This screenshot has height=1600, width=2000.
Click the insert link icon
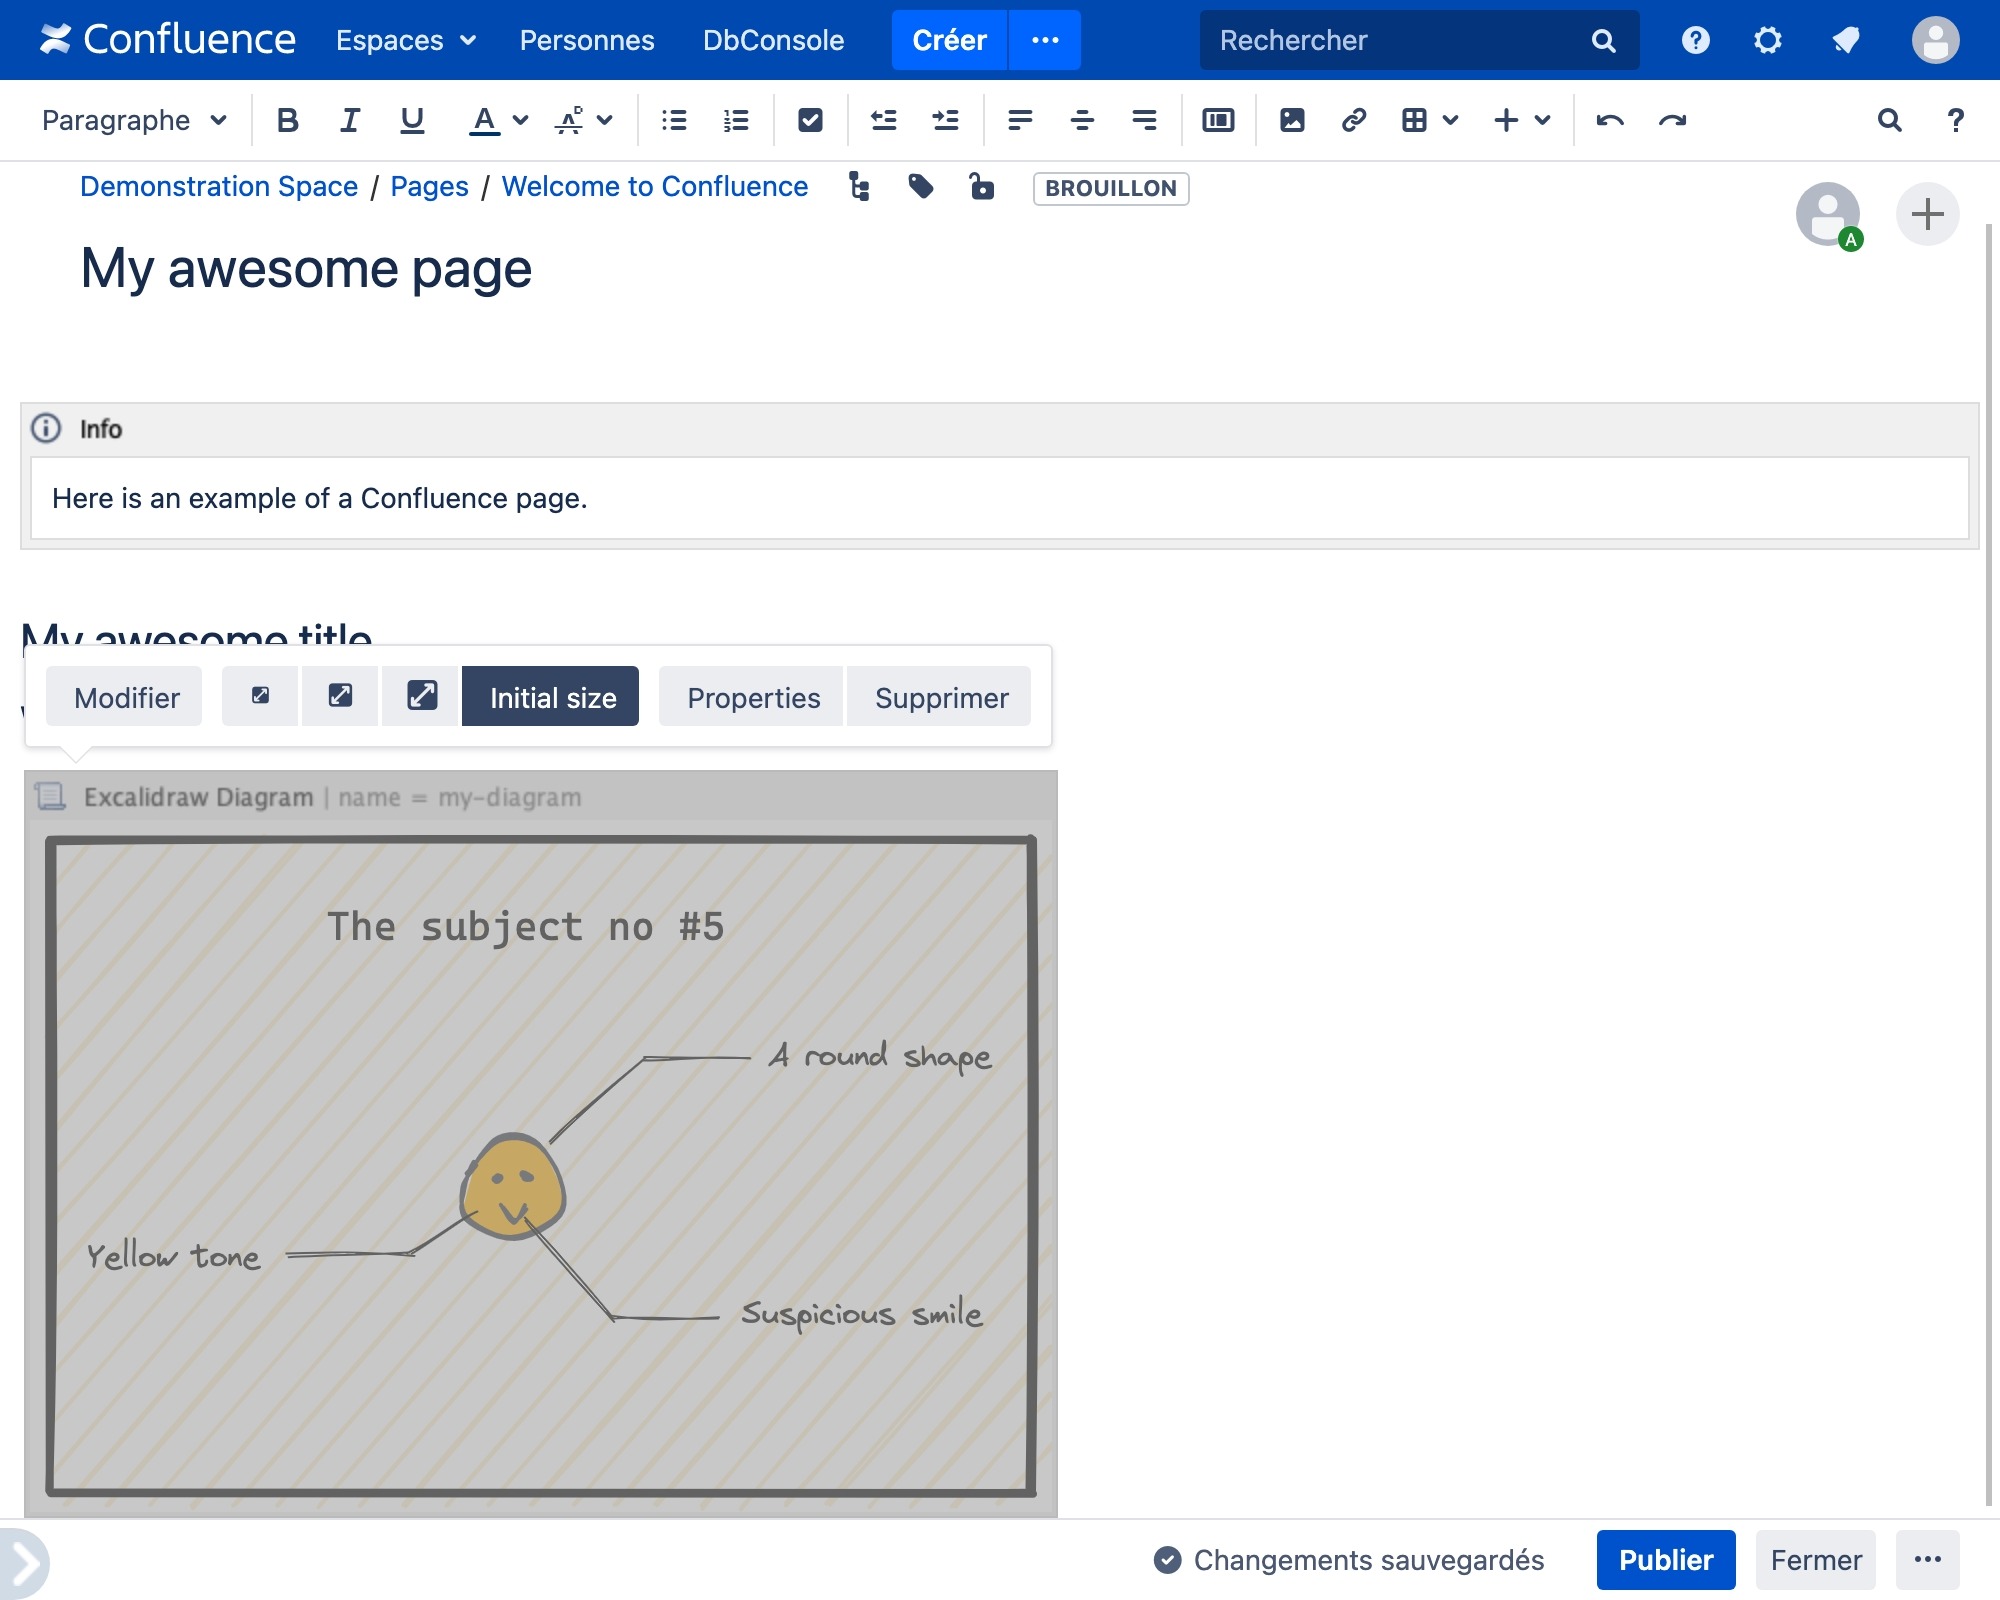(1354, 120)
